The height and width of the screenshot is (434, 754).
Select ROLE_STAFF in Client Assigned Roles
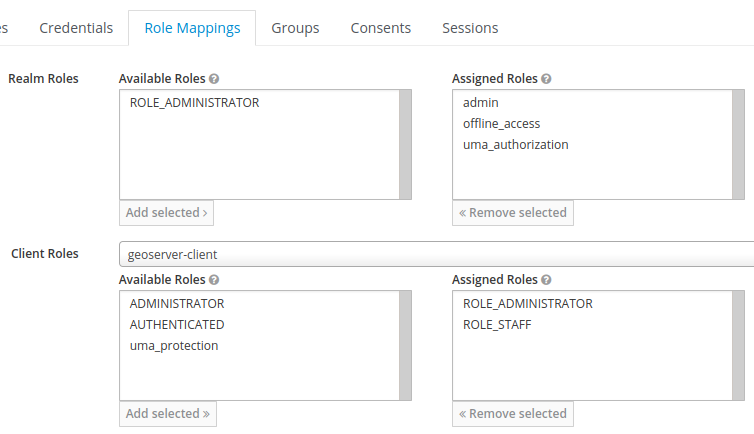coord(497,325)
